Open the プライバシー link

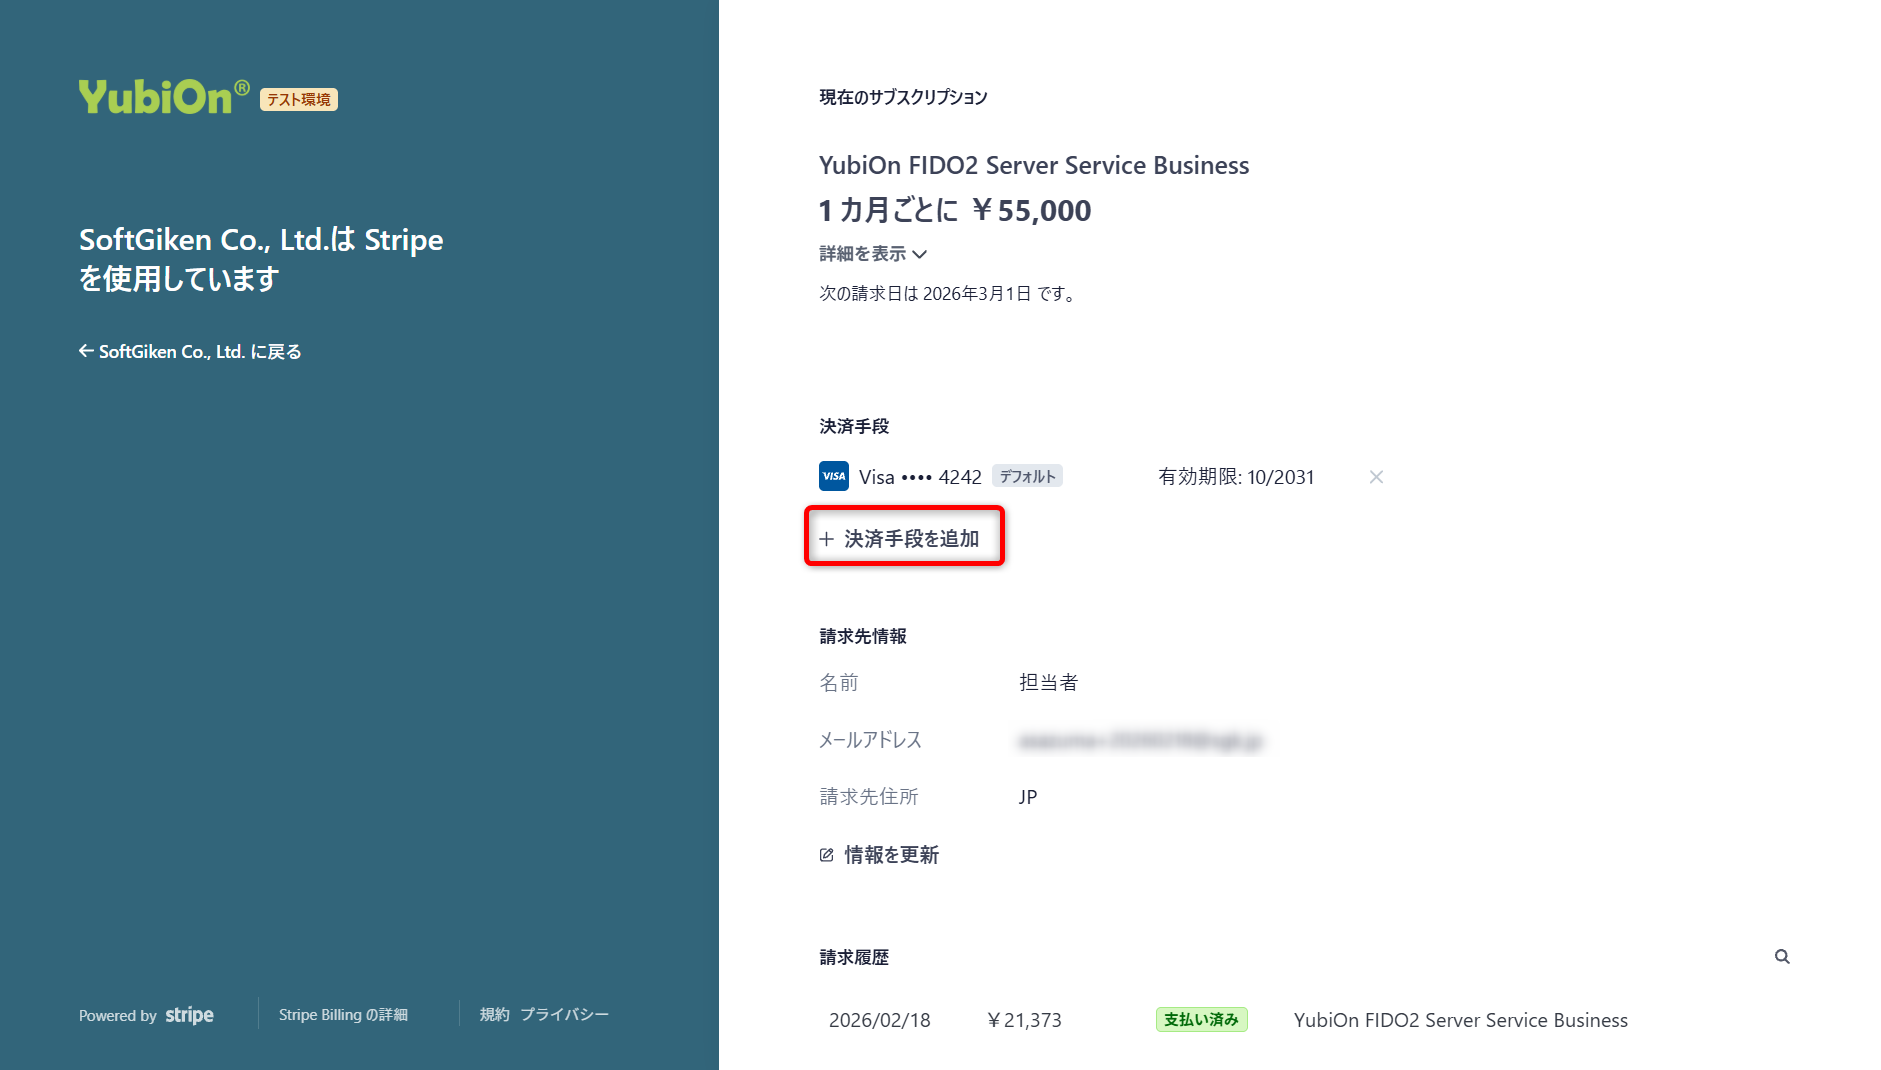click(x=564, y=1015)
